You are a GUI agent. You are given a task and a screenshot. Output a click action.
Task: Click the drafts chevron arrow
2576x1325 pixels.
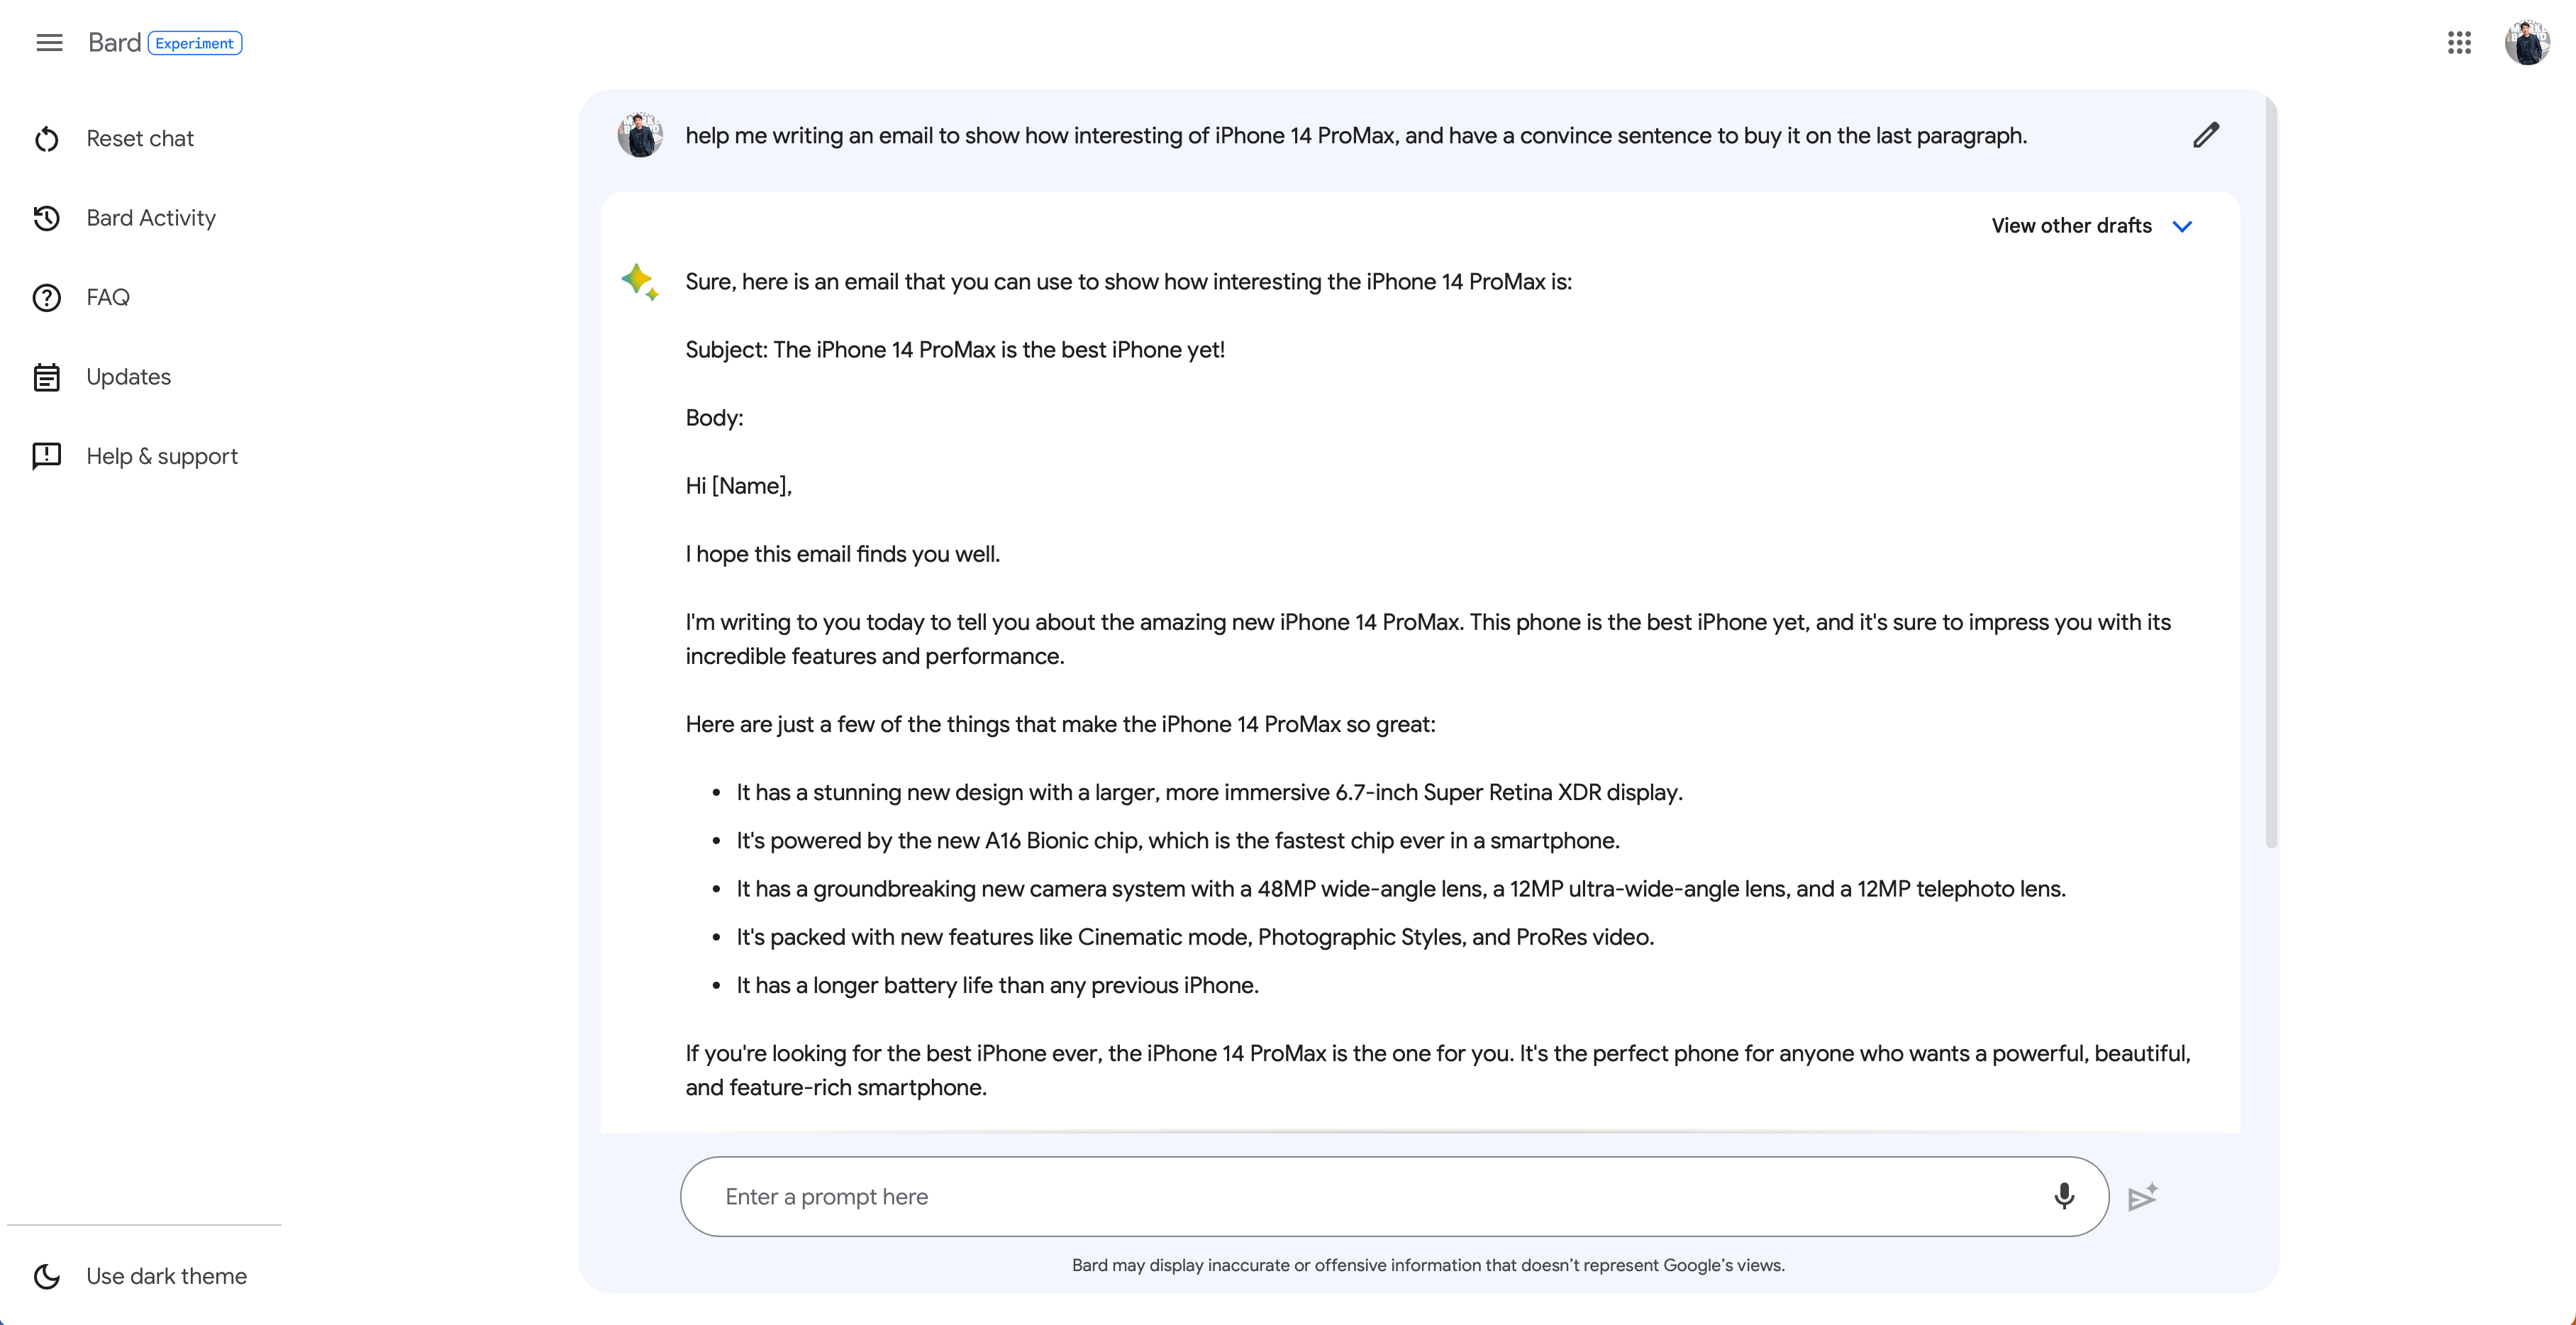coord(2183,227)
